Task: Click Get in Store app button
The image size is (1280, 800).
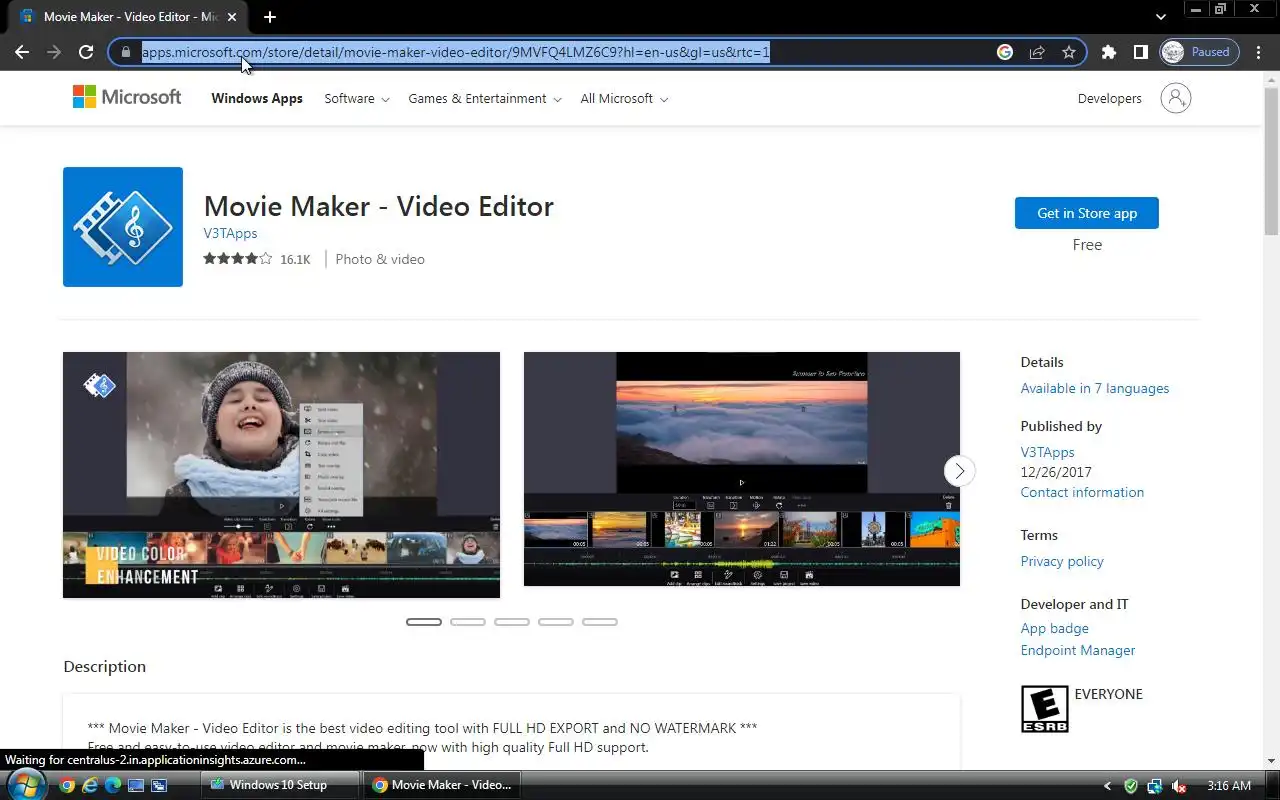Action: 1087,213
